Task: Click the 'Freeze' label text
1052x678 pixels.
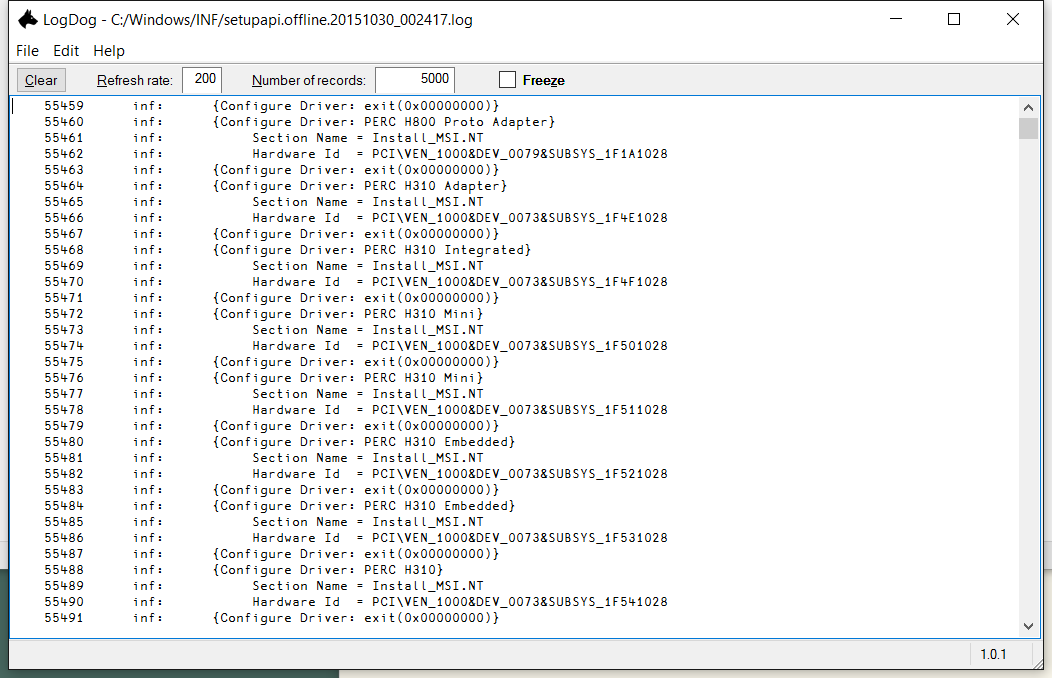Action: (x=543, y=80)
